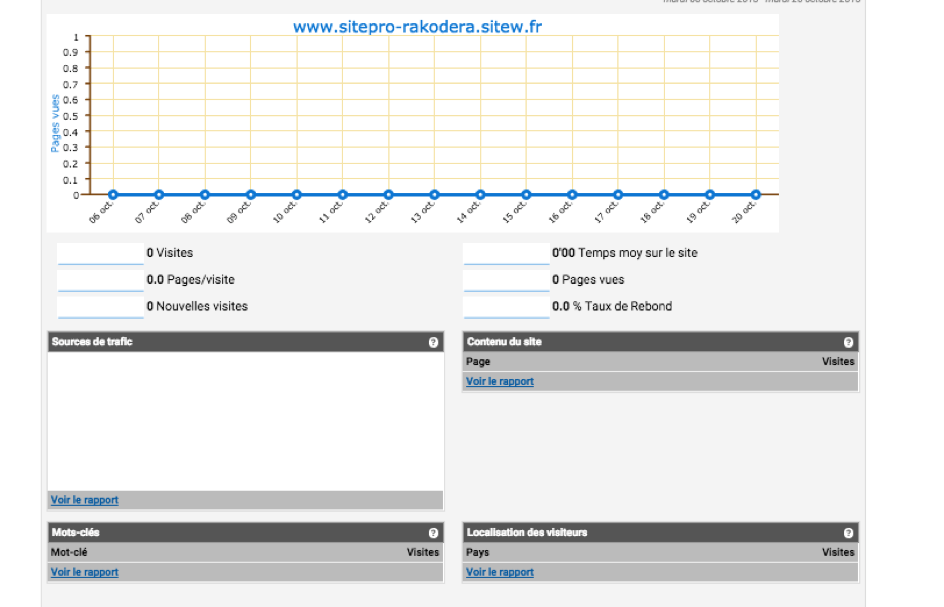Open the Mots-clés panel help icon
This screenshot has width=944, height=607.
tap(433, 533)
